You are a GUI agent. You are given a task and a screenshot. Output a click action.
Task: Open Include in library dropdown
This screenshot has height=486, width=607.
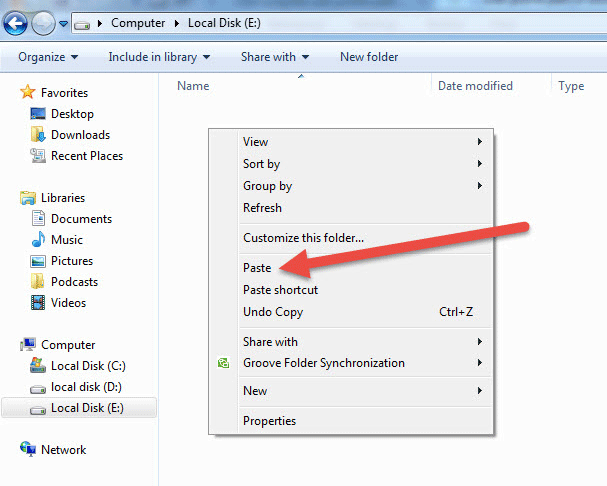[x=159, y=57]
